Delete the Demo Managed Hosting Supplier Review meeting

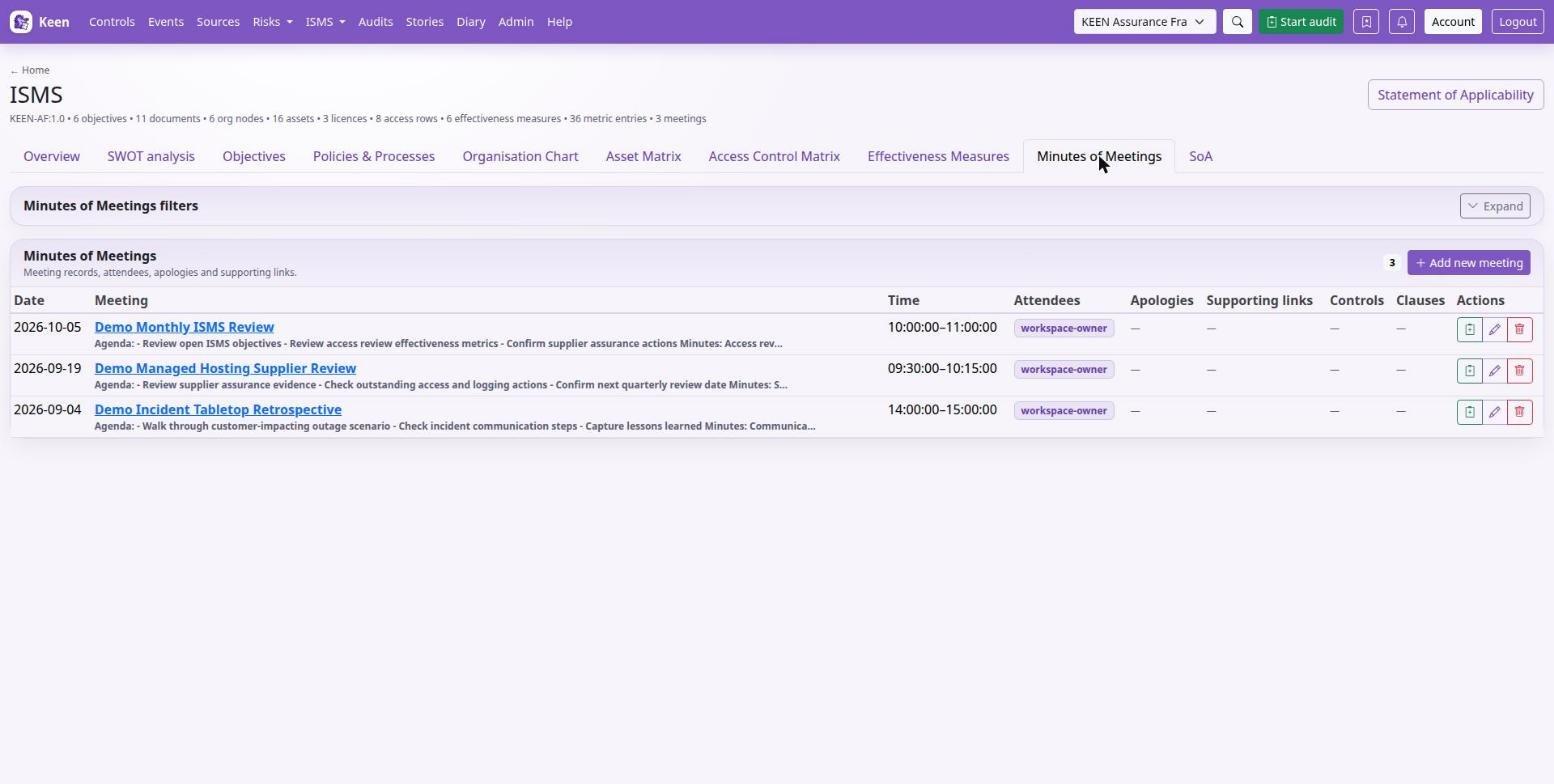pos(1519,371)
